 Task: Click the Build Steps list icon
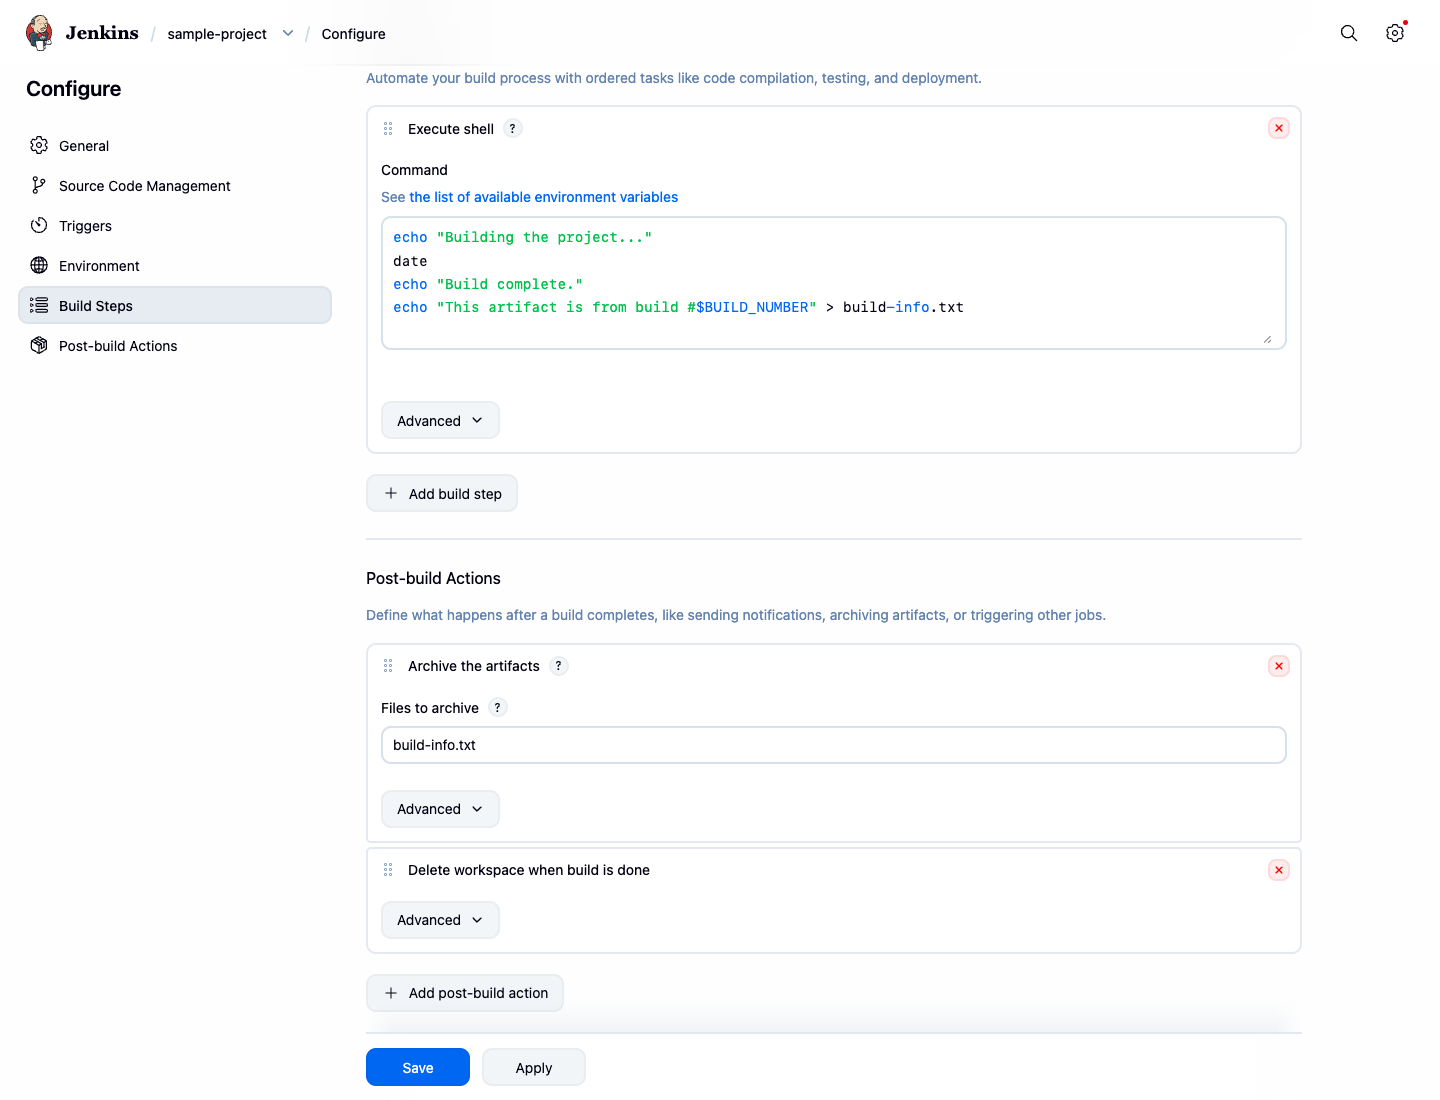coord(39,305)
